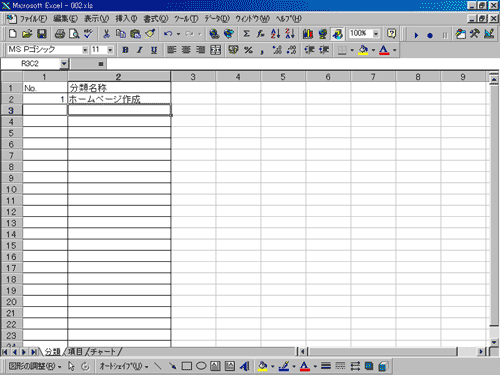Click the AutoSum sigma icon
This screenshot has width=500, height=375.
246,34
